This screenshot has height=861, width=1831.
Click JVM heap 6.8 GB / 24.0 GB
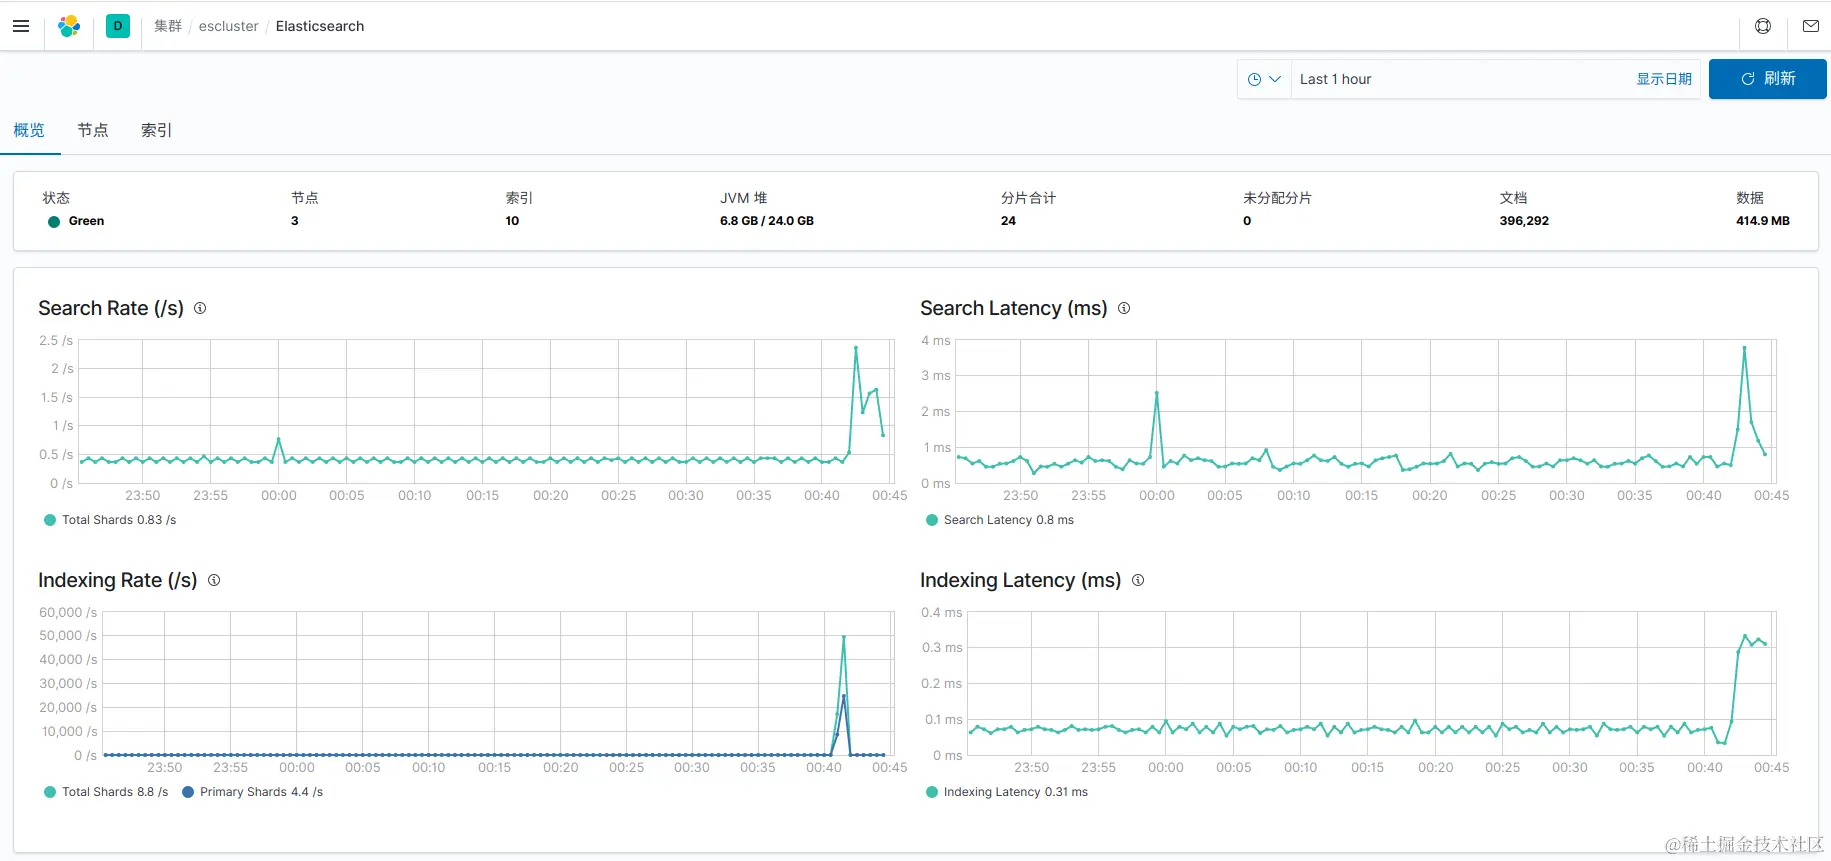pos(767,221)
